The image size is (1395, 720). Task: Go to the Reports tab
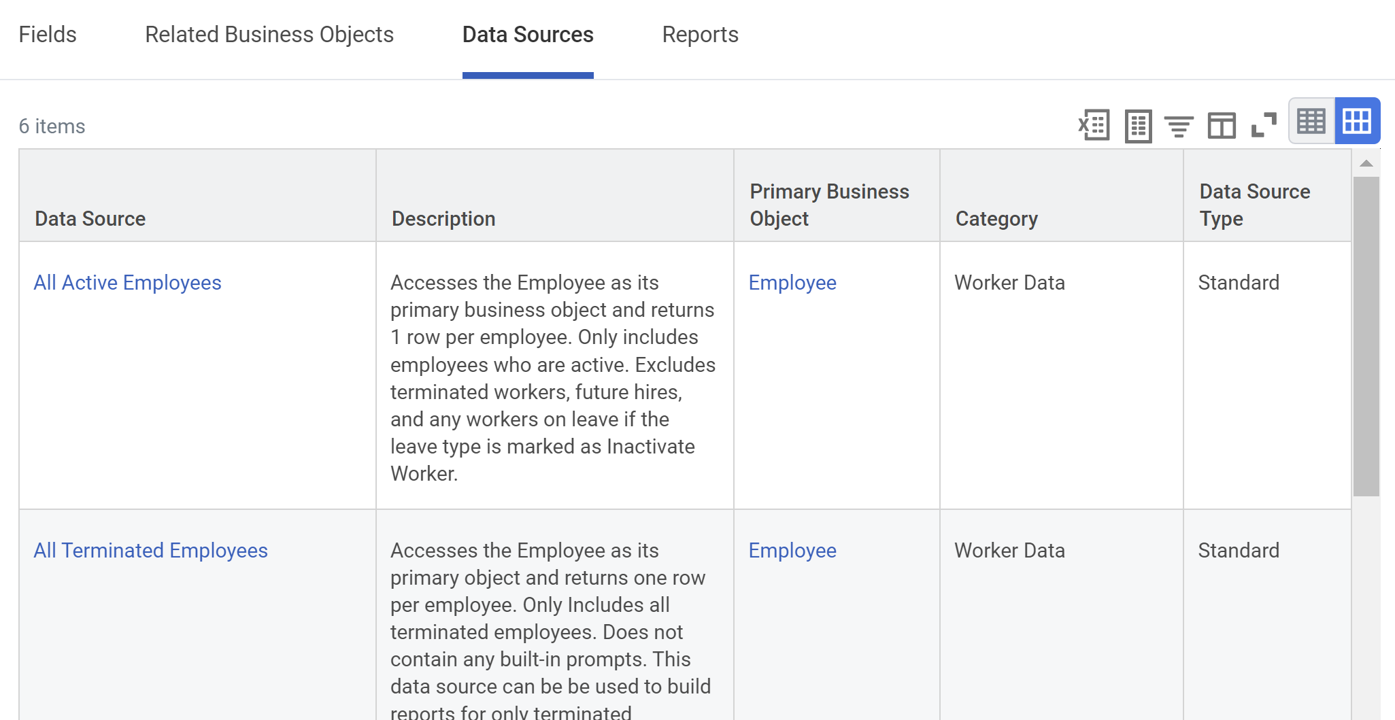click(700, 35)
